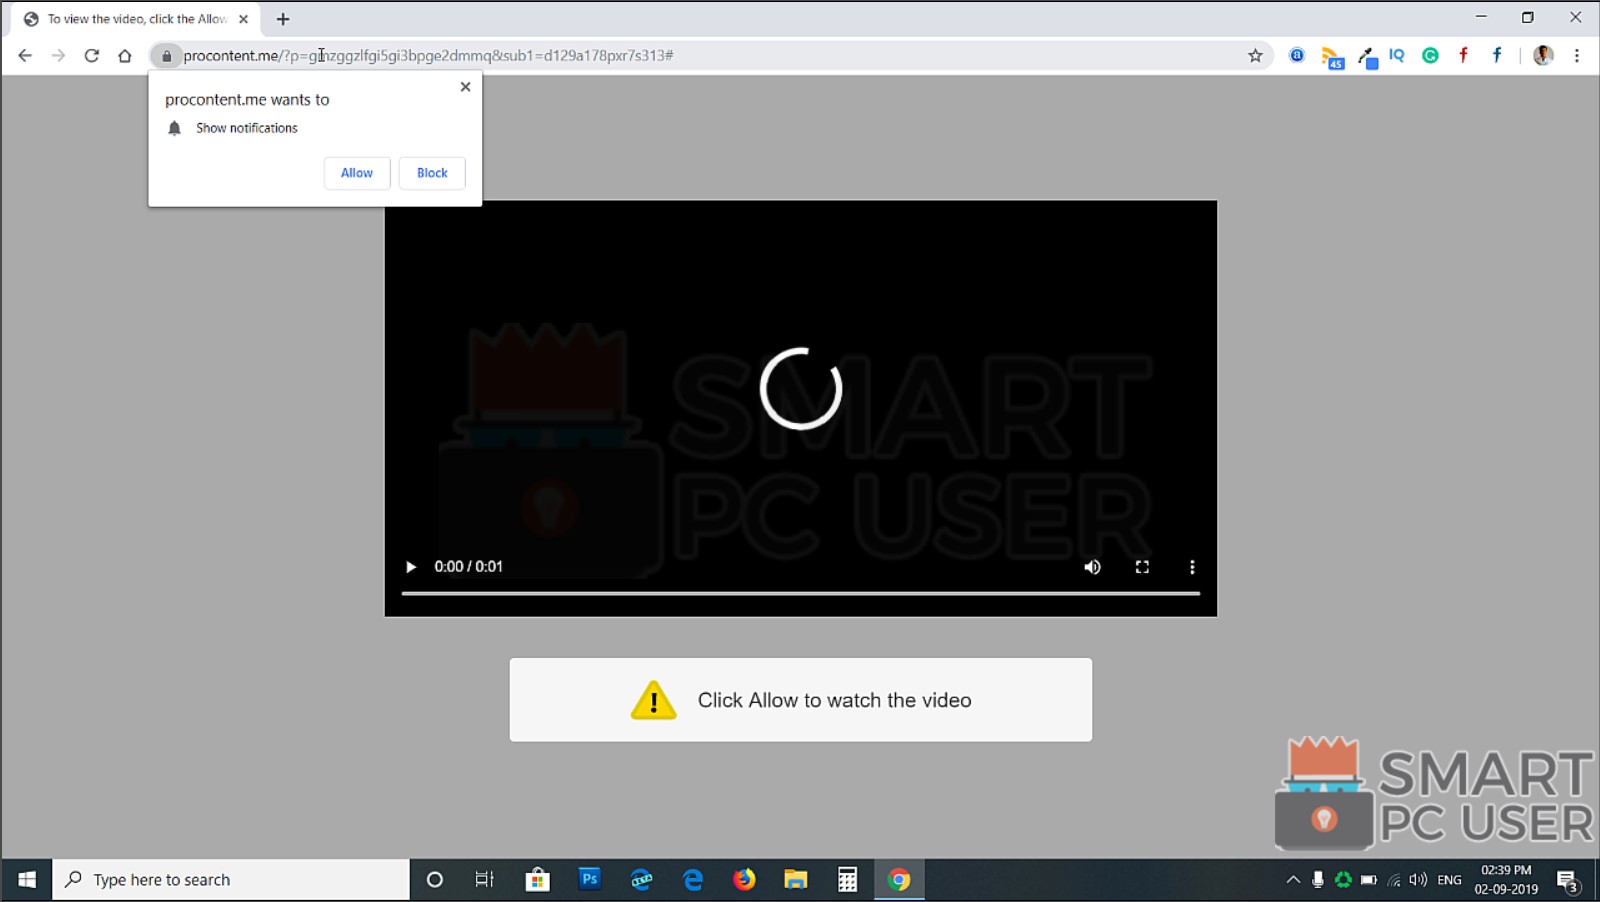
Task: Click Block on the notifications prompt
Action: click(x=431, y=172)
